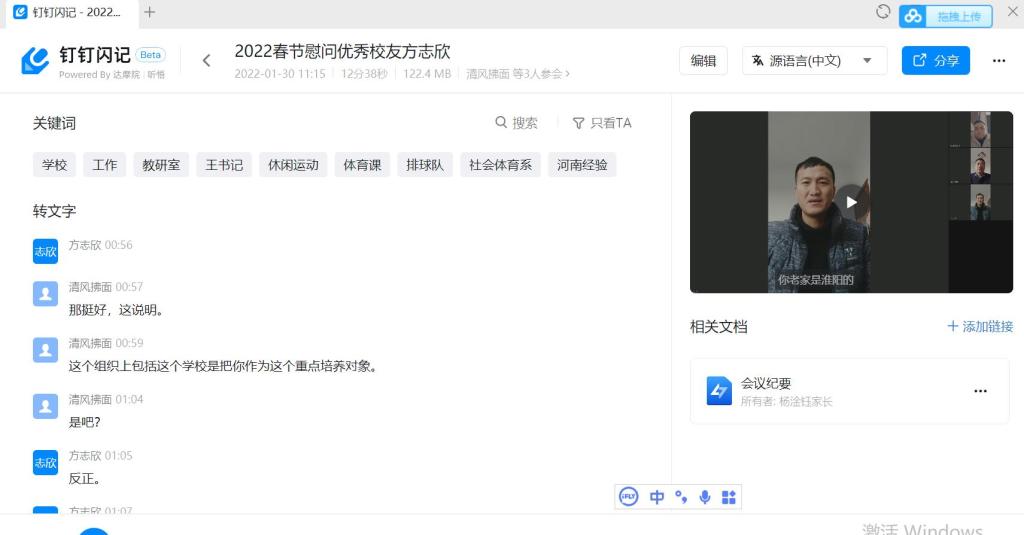Click the microphone icon on iFLY input bar
Image resolution: width=1024 pixels, height=535 pixels.
[705, 497]
